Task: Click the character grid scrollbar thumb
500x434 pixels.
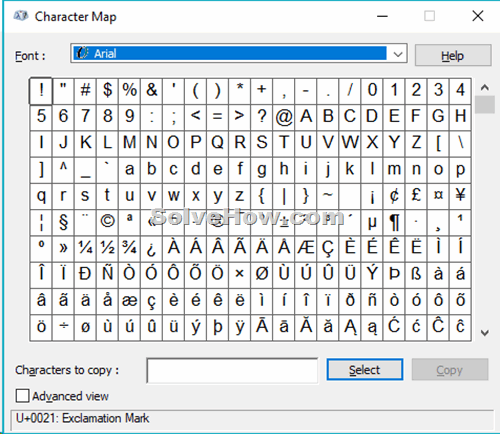Action: tap(484, 104)
